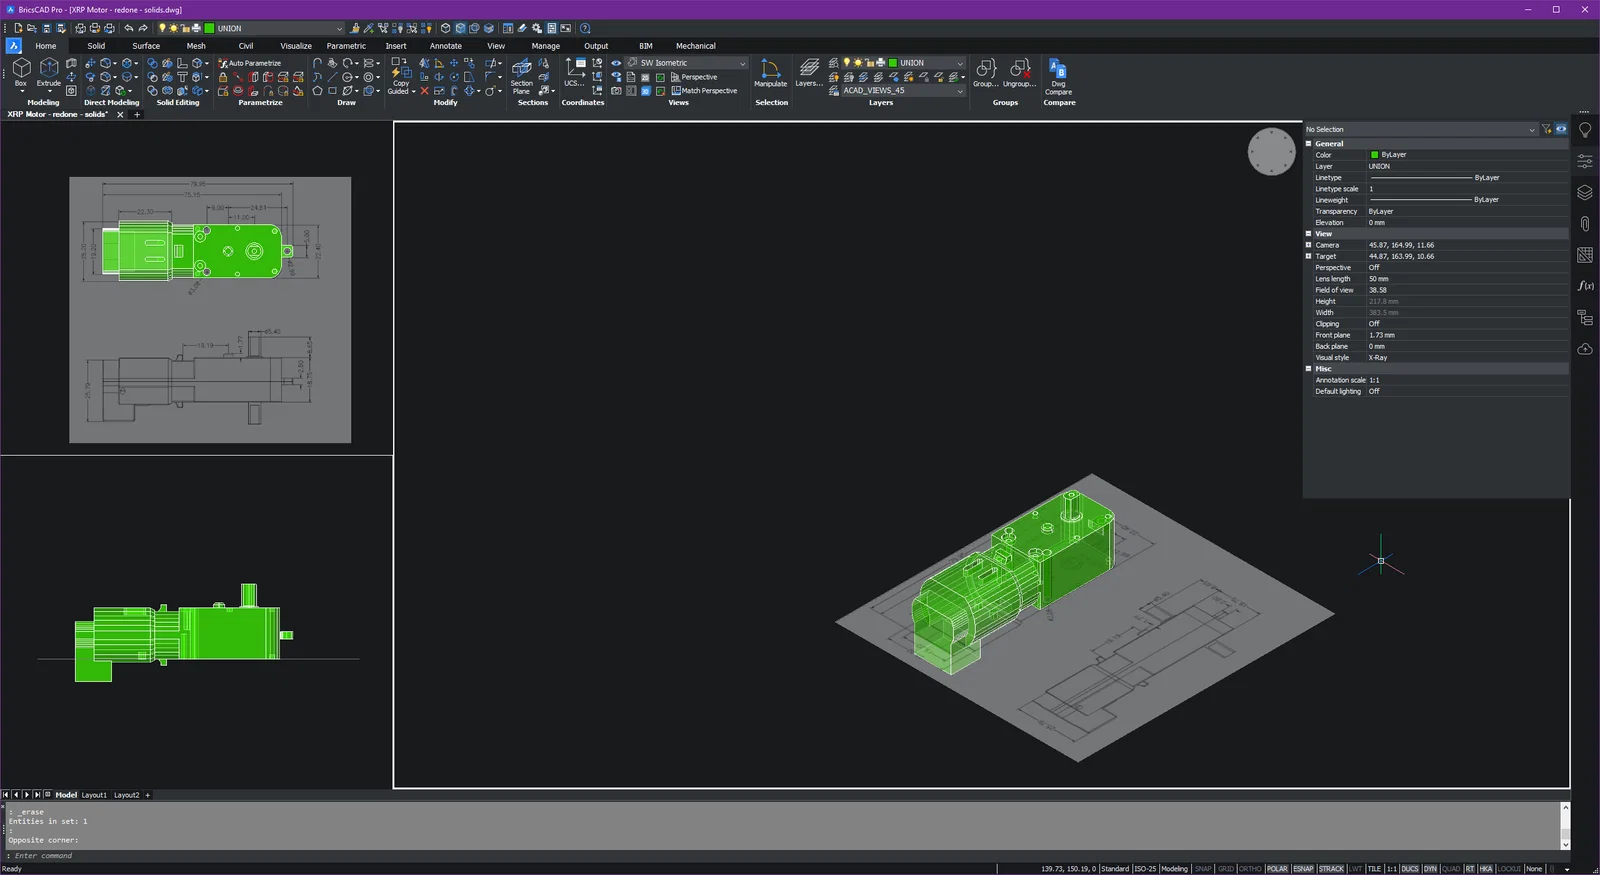Screen dimensions: 1600x875
Task: Open the Attachments paperclip side panel
Action: (1585, 224)
